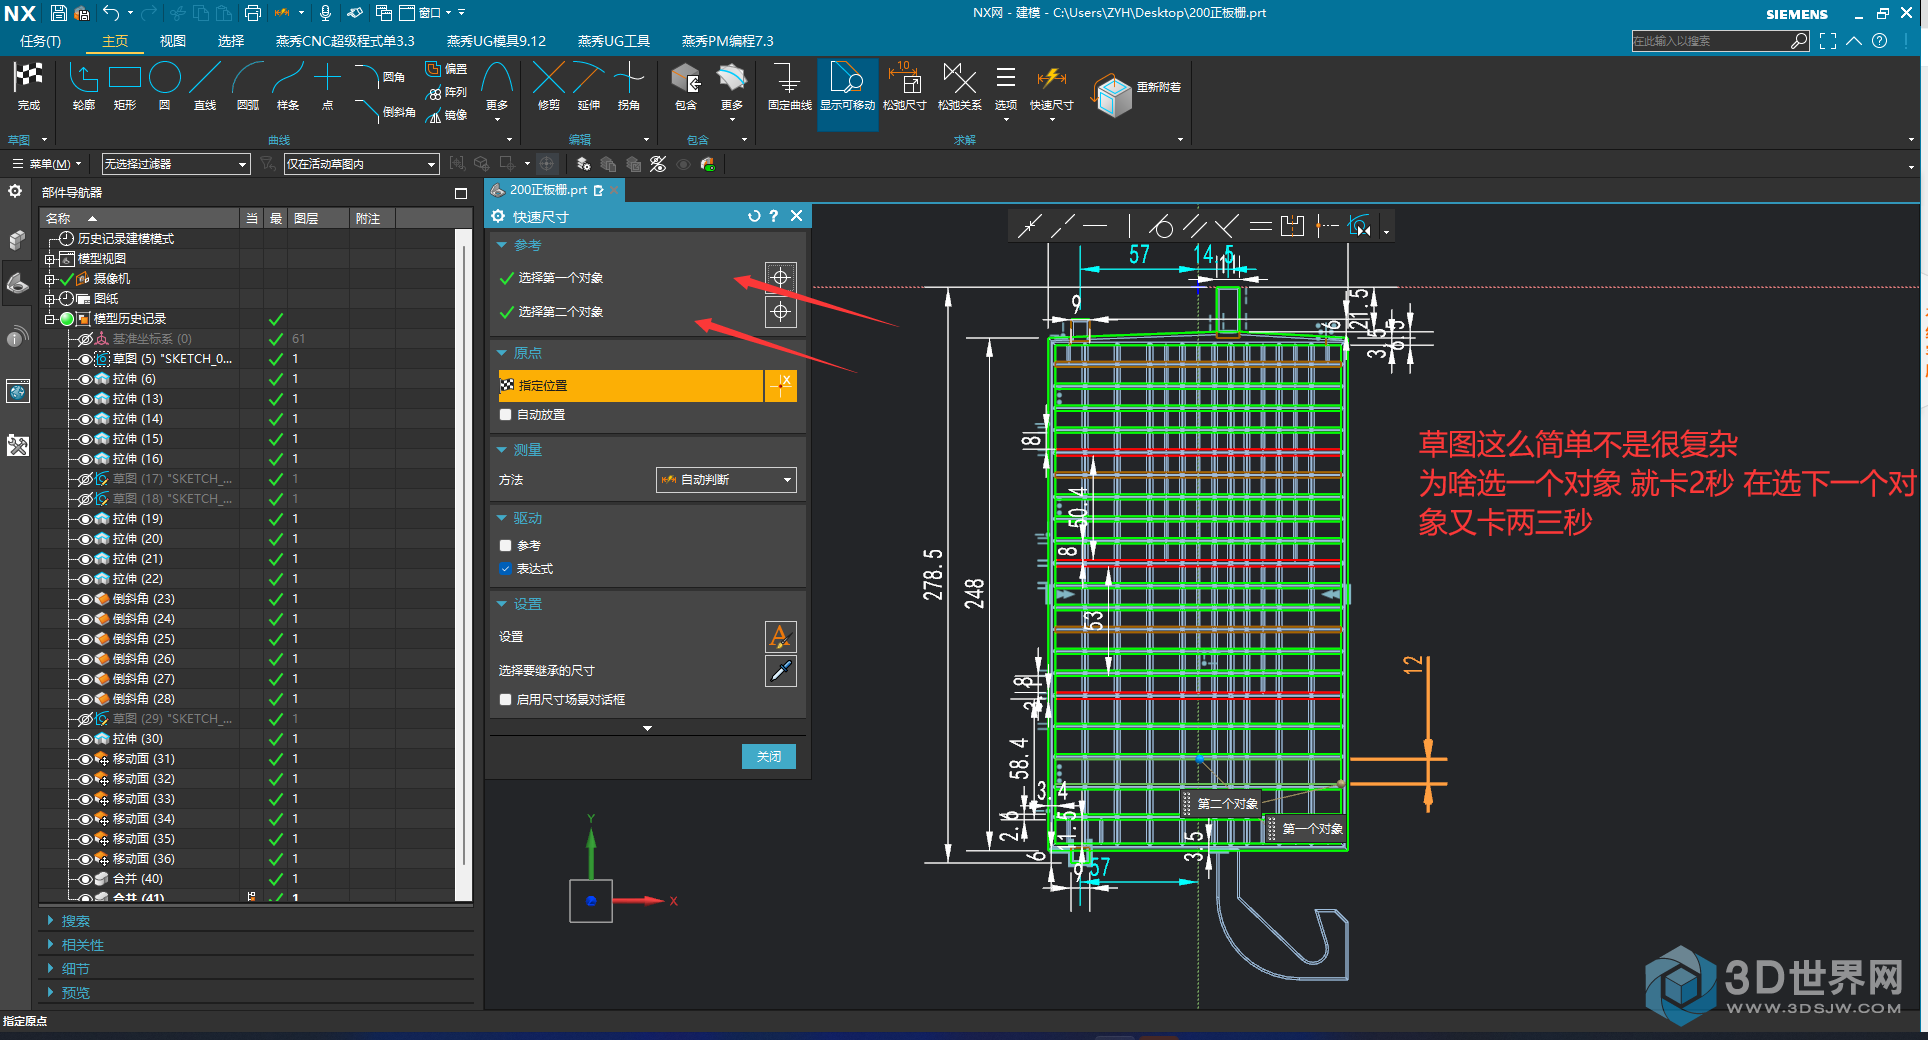Open selection scope (仅在活动草图内) dropdown
1928x1040 pixels.
click(362, 164)
